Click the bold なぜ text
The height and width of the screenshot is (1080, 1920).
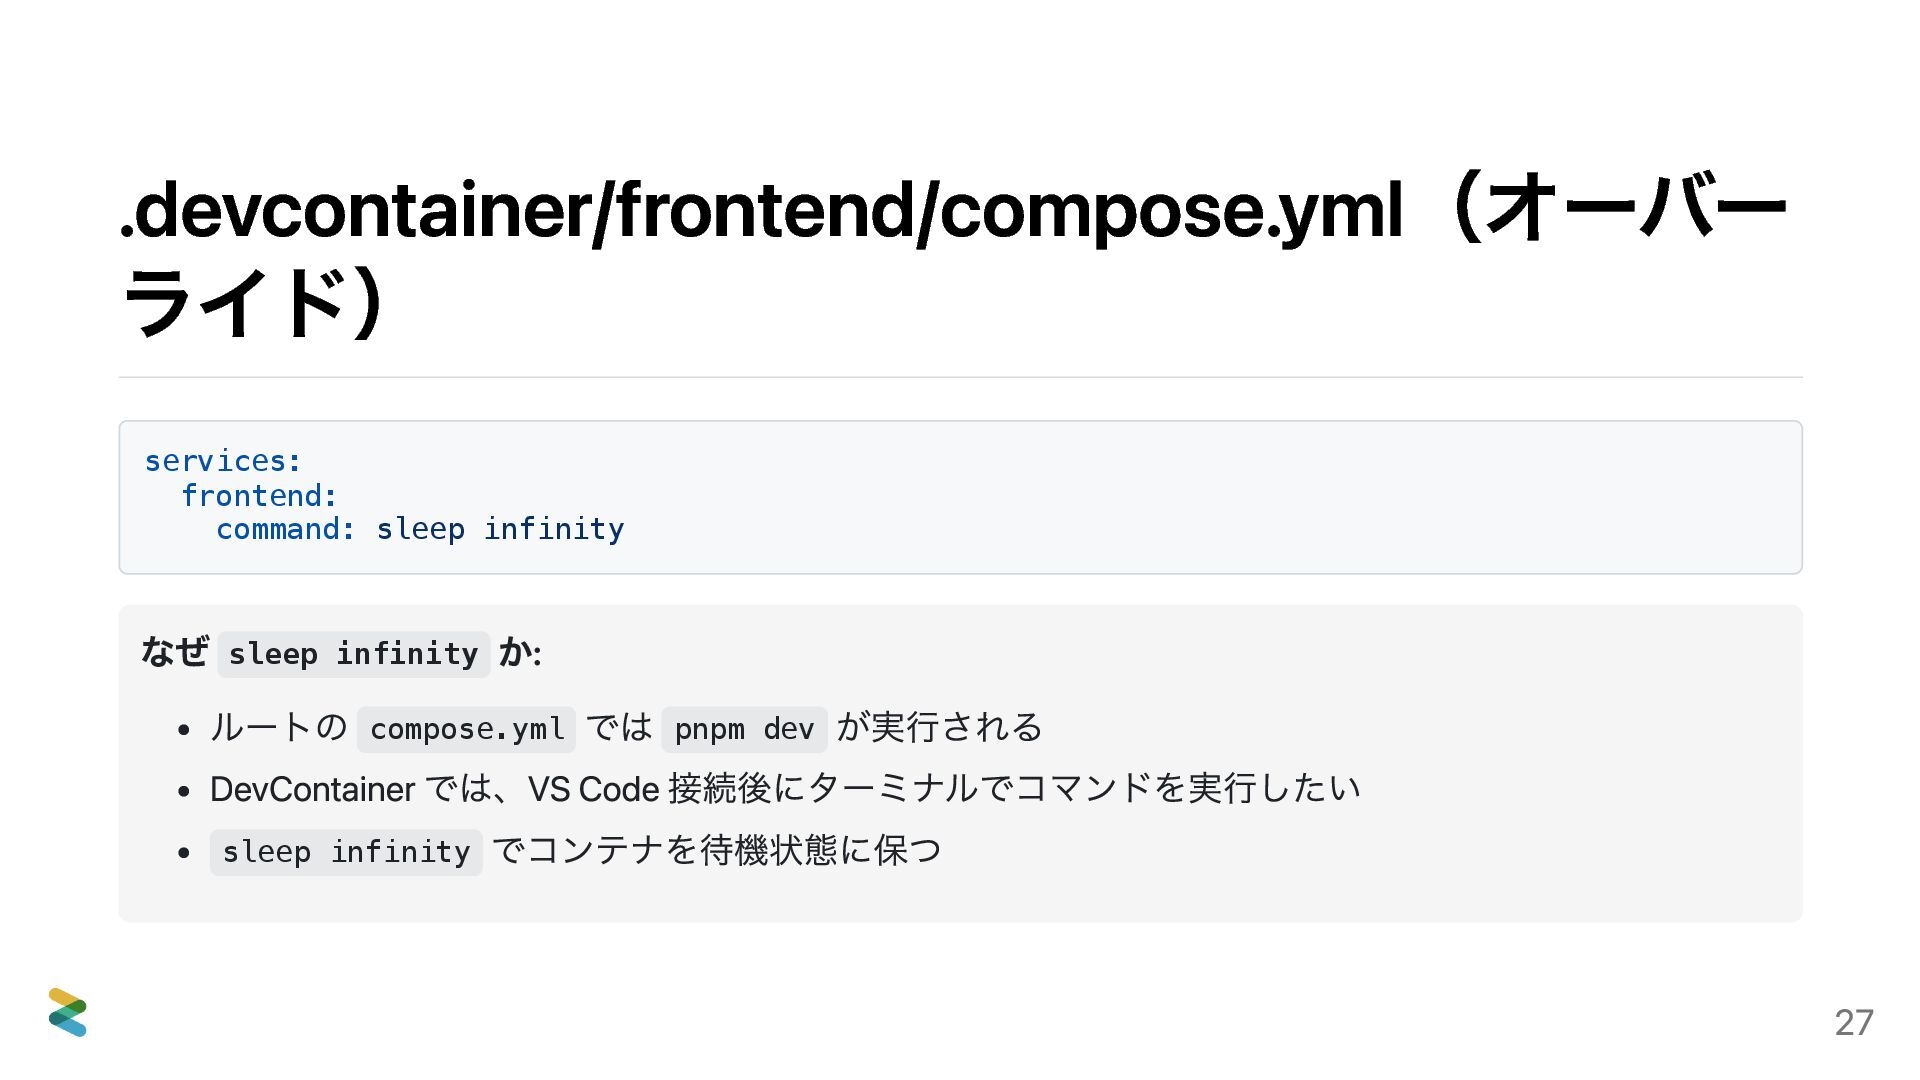pyautogui.click(x=175, y=652)
